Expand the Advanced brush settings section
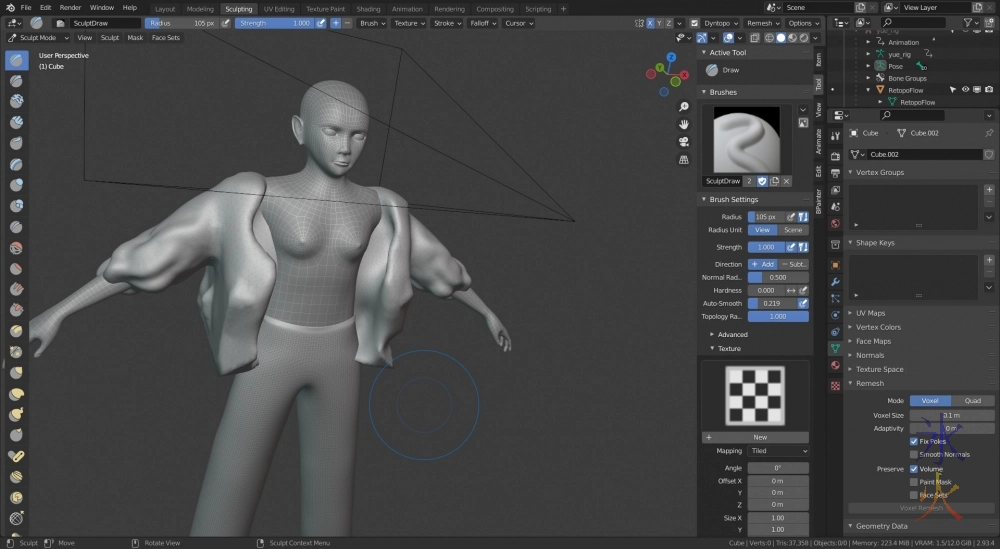Screen dimensions: 1000x549 [x=732, y=335]
